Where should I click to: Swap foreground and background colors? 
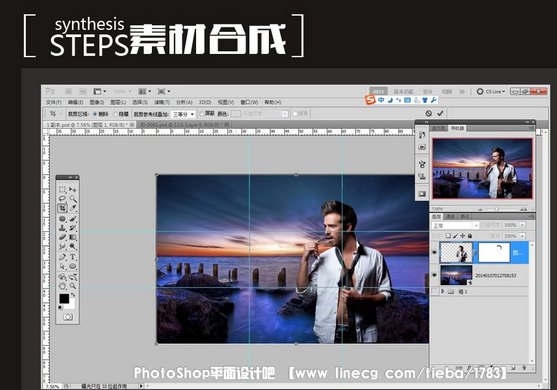coord(73,295)
